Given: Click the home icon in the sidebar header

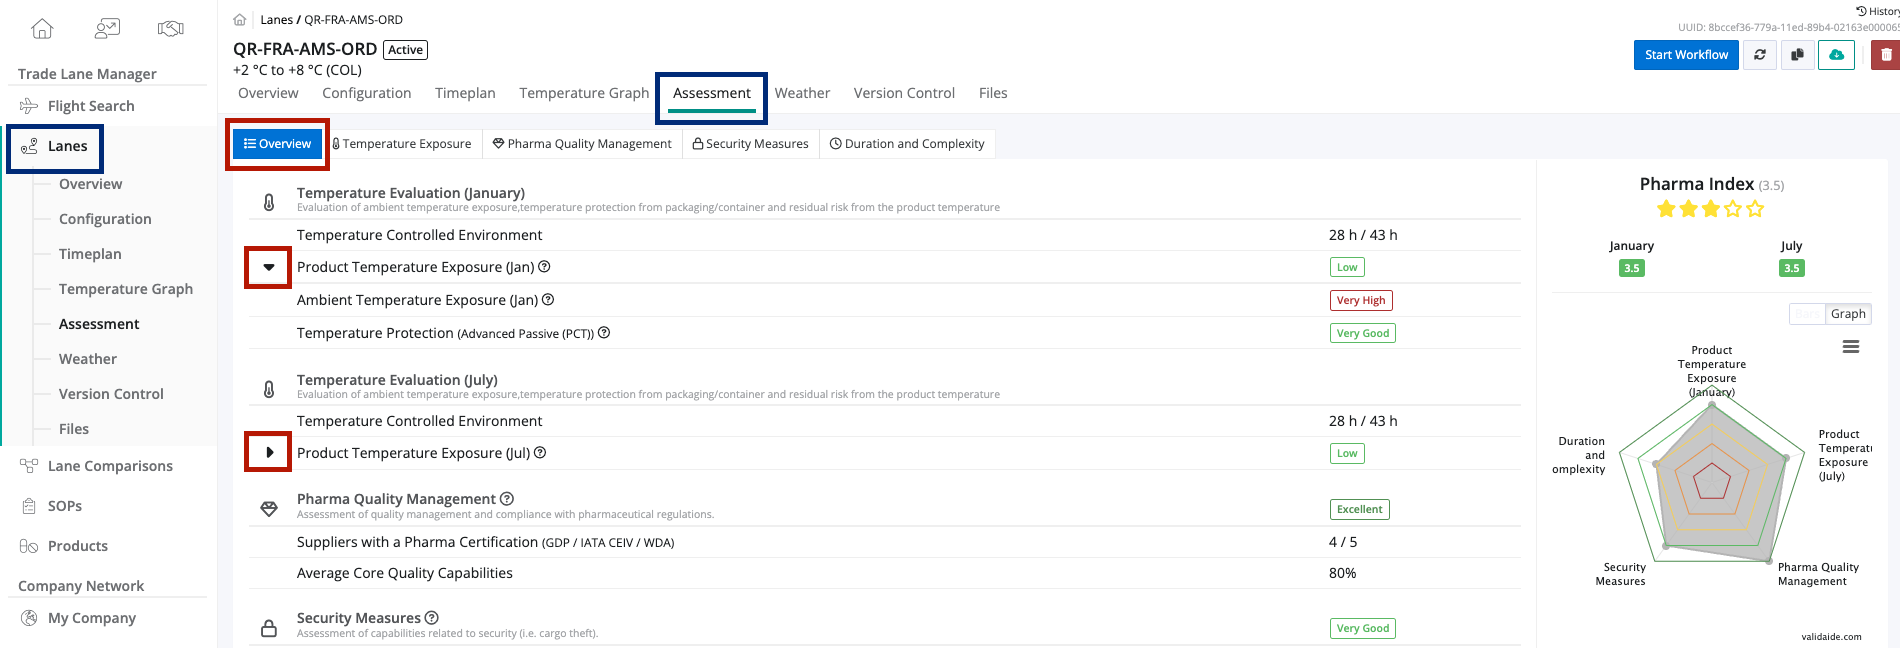Looking at the screenshot, I should (42, 29).
